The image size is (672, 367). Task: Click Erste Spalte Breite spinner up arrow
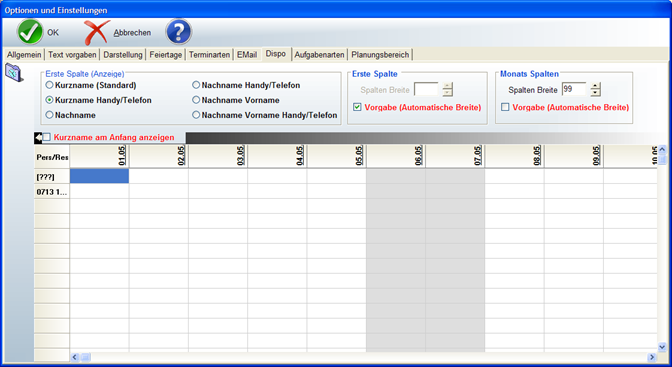(x=447, y=86)
